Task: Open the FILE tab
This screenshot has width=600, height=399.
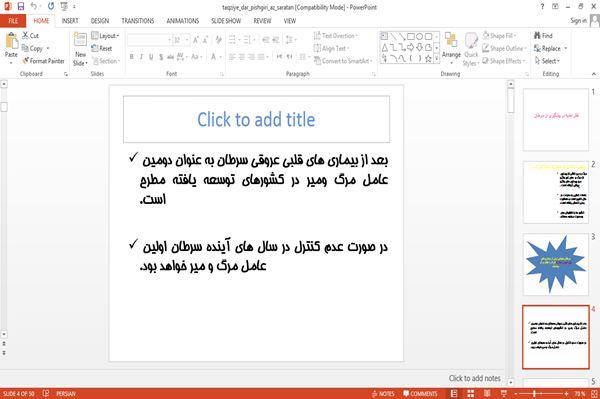Action: coord(13,21)
